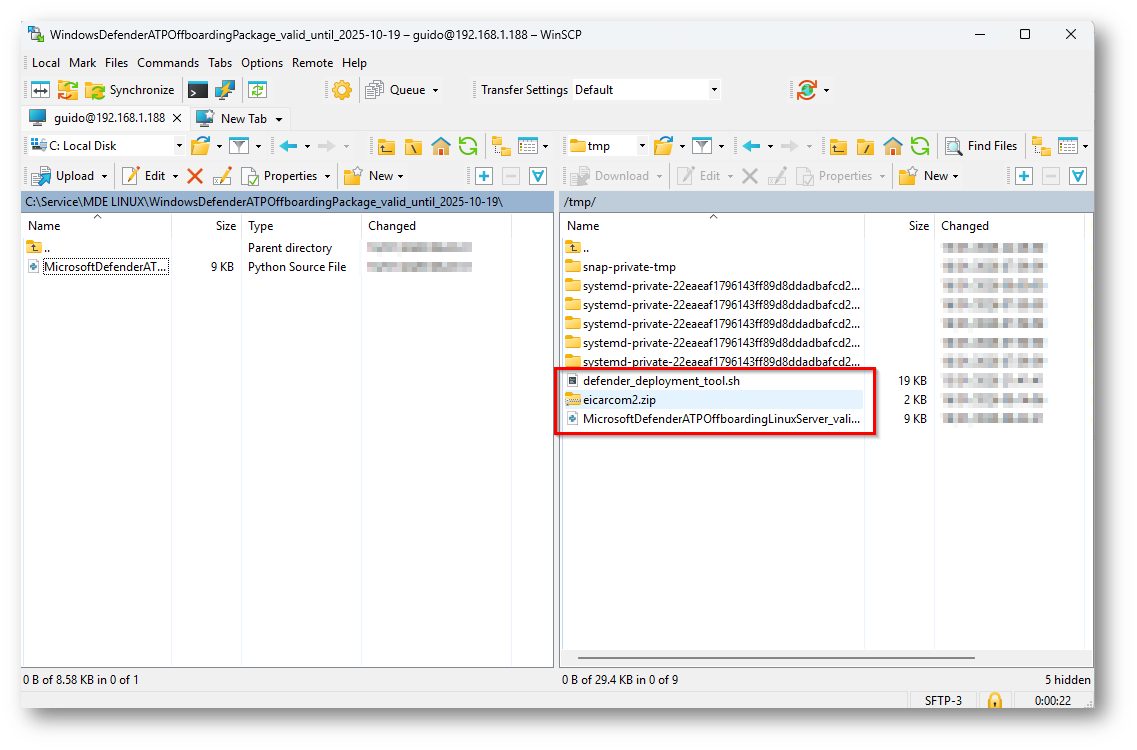Refresh the remote /tmp directory listing
Image resolution: width=1137 pixels, height=750 pixels.
point(920,146)
